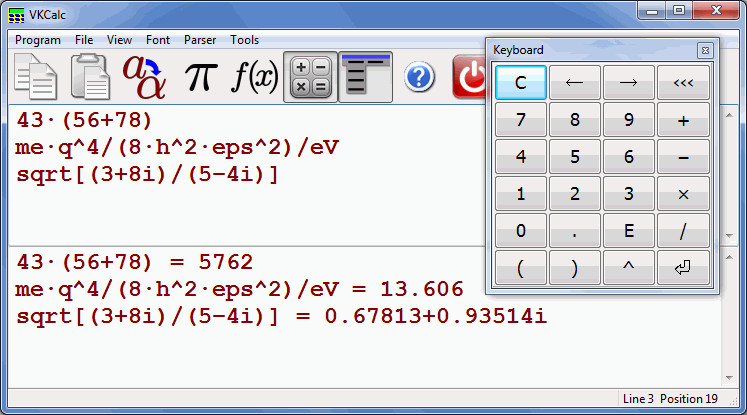This screenshot has width=747, height=415.
Task: Open help with the blue question mark
Action: click(x=419, y=77)
